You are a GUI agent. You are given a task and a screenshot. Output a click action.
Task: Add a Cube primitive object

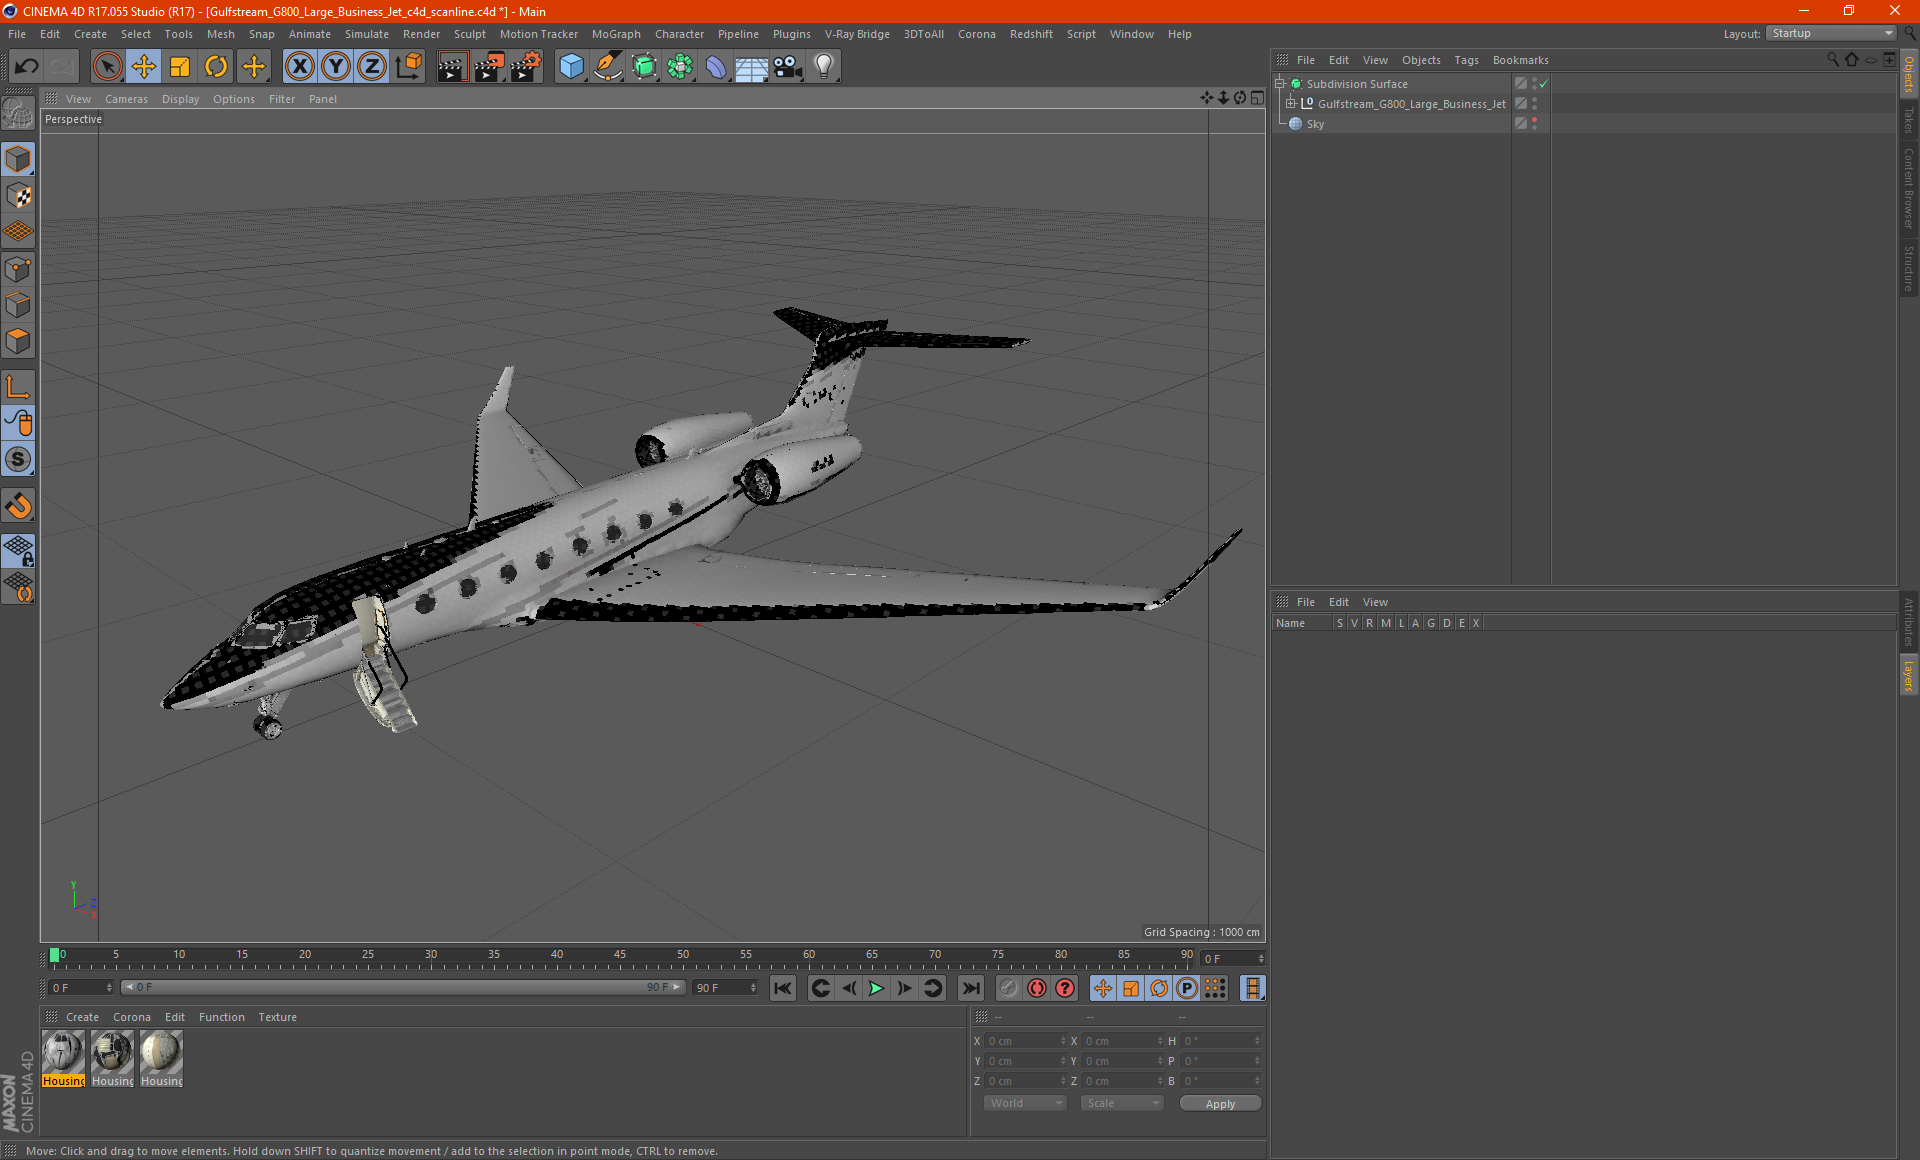pyautogui.click(x=571, y=67)
